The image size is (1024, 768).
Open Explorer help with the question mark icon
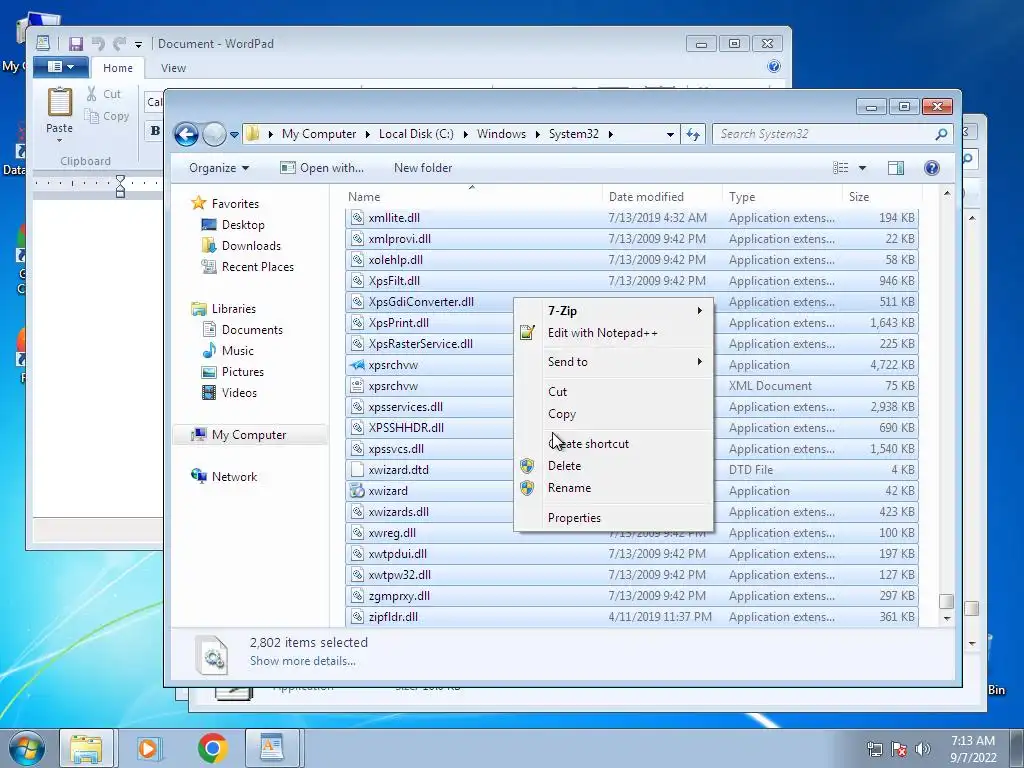click(x=932, y=168)
